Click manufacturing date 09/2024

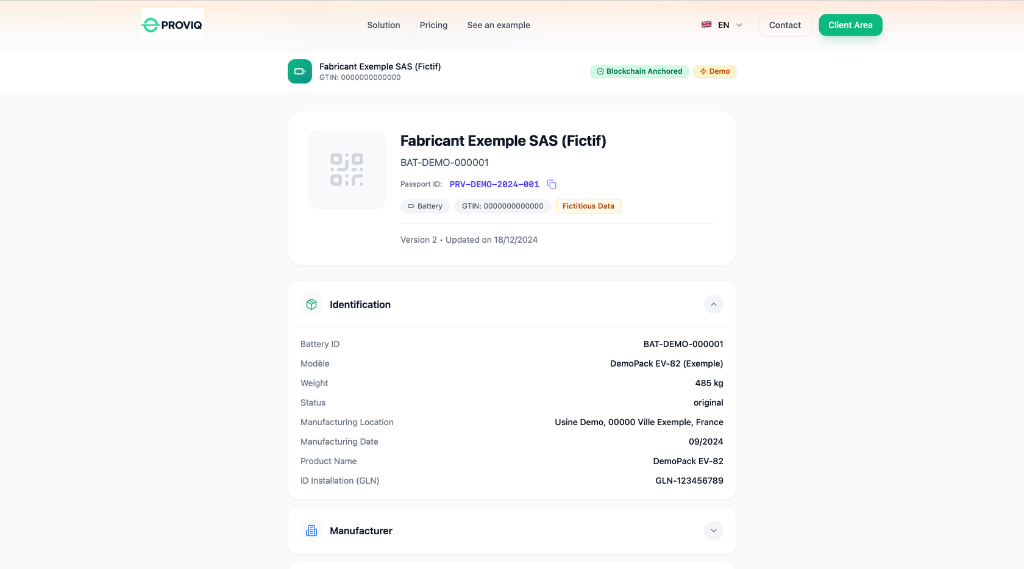click(x=705, y=442)
